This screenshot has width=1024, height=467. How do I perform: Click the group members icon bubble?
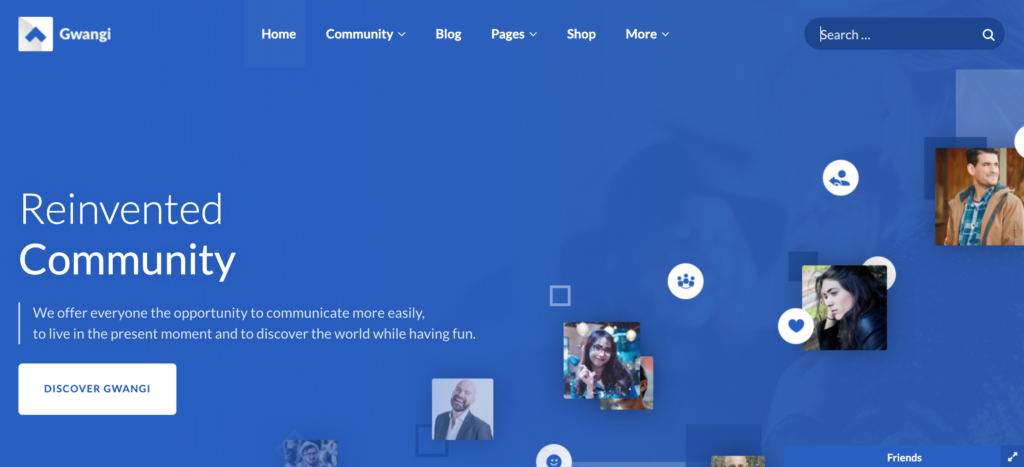pos(685,282)
